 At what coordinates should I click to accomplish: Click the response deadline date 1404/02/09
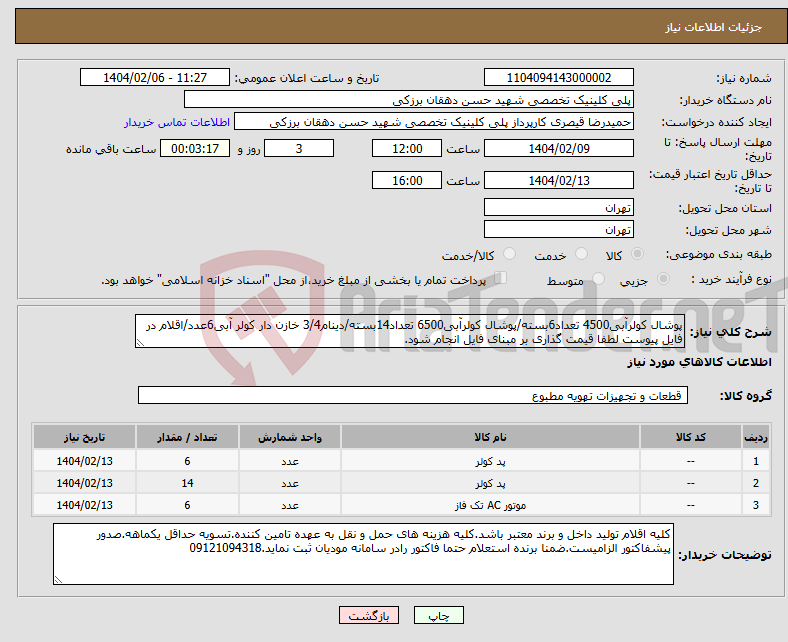tap(558, 148)
